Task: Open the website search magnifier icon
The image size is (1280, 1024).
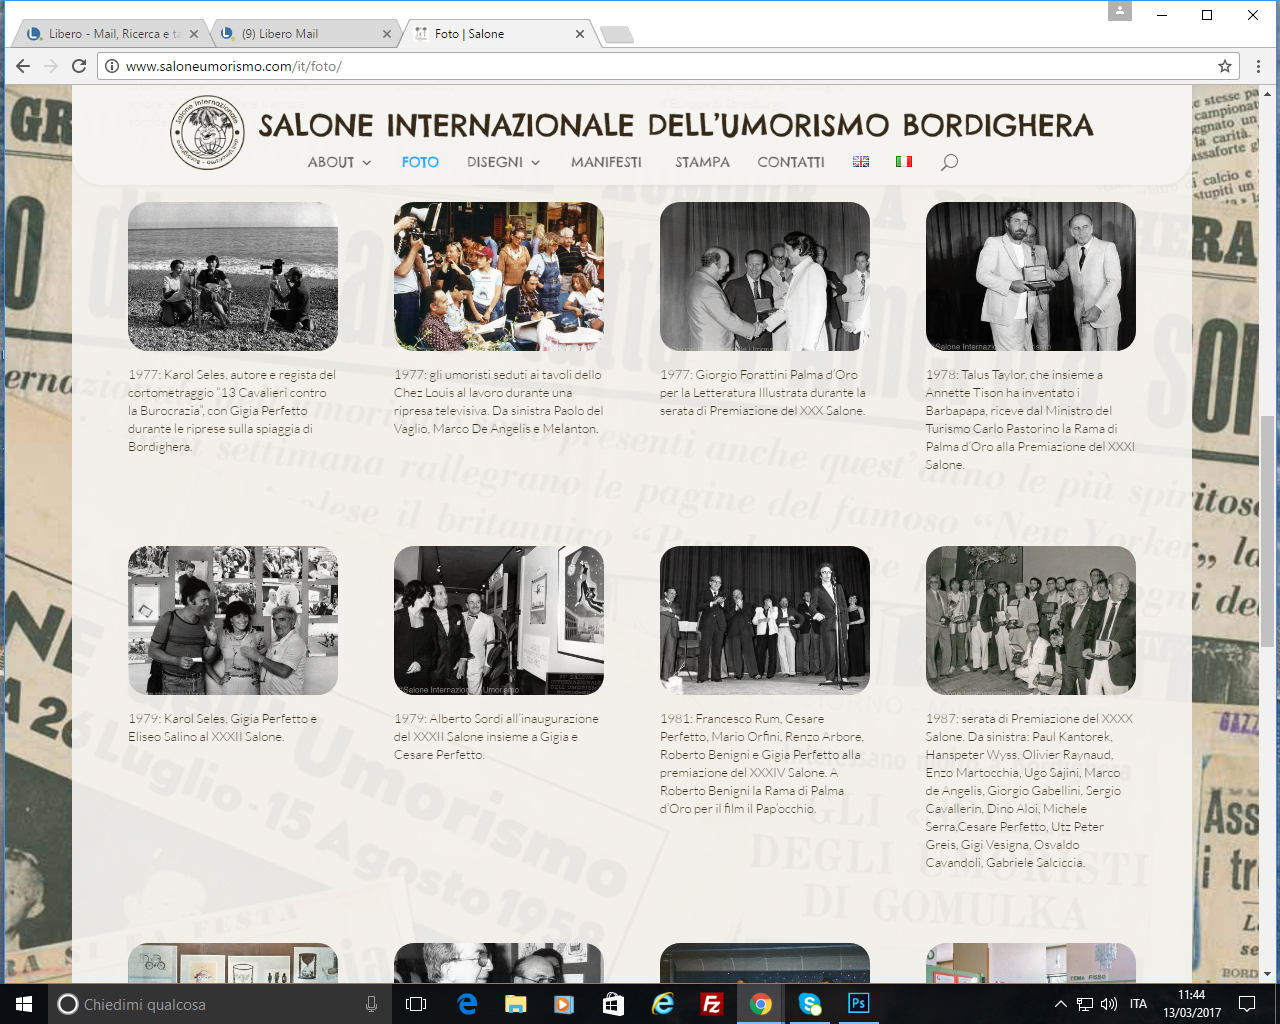Action: [949, 162]
